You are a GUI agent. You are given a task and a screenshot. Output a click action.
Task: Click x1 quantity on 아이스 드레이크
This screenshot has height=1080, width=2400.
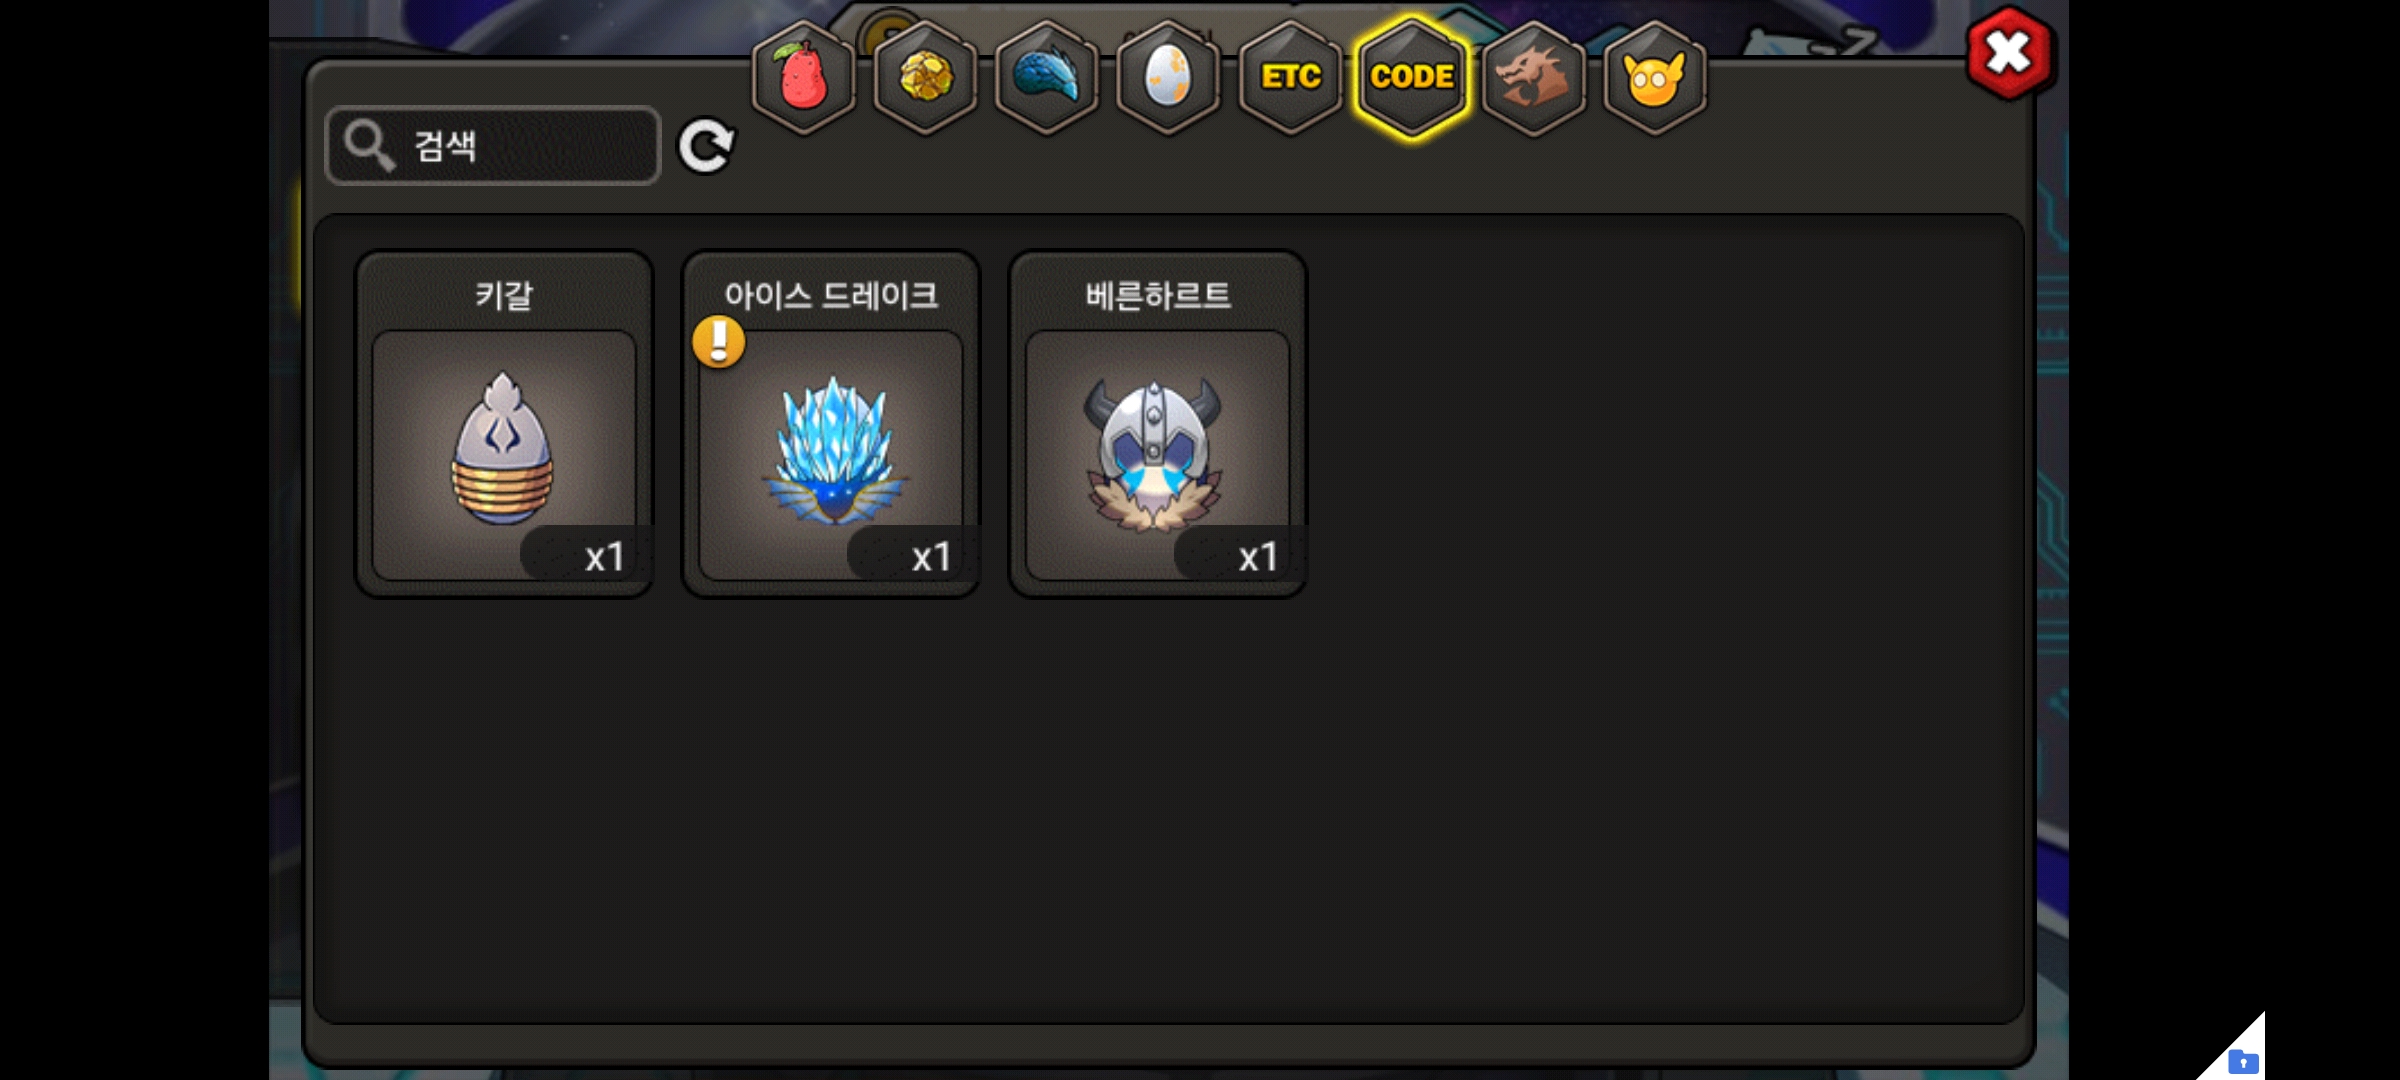[x=931, y=557]
